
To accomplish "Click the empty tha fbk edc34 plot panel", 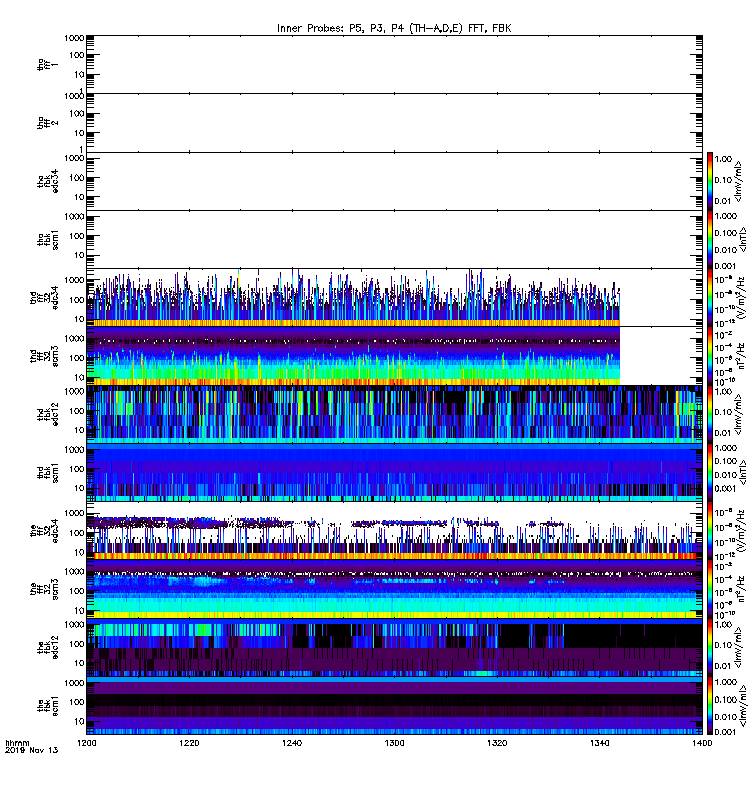I will [394, 181].
